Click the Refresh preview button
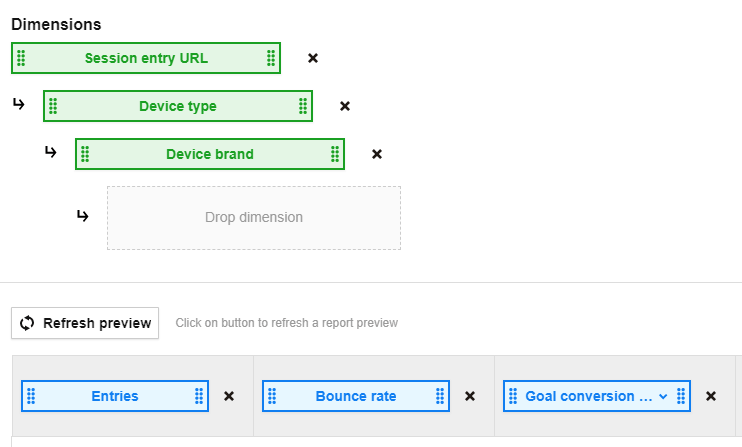 click(85, 323)
